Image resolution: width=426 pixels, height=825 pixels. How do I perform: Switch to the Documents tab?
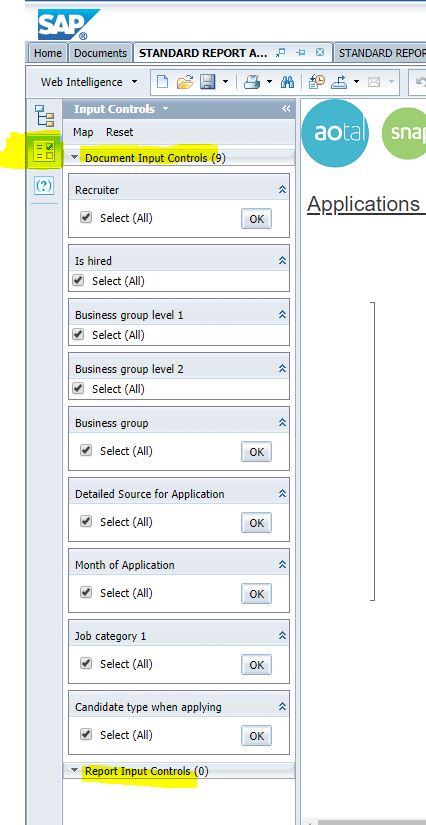[x=100, y=53]
